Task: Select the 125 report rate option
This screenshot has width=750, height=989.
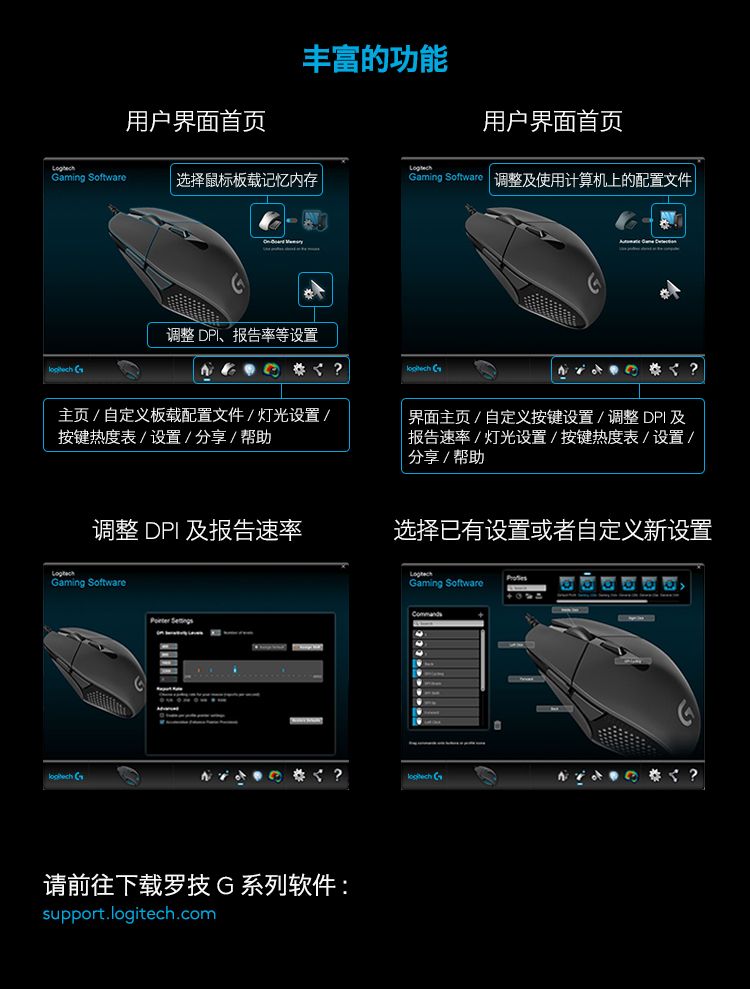Action: pos(162,700)
